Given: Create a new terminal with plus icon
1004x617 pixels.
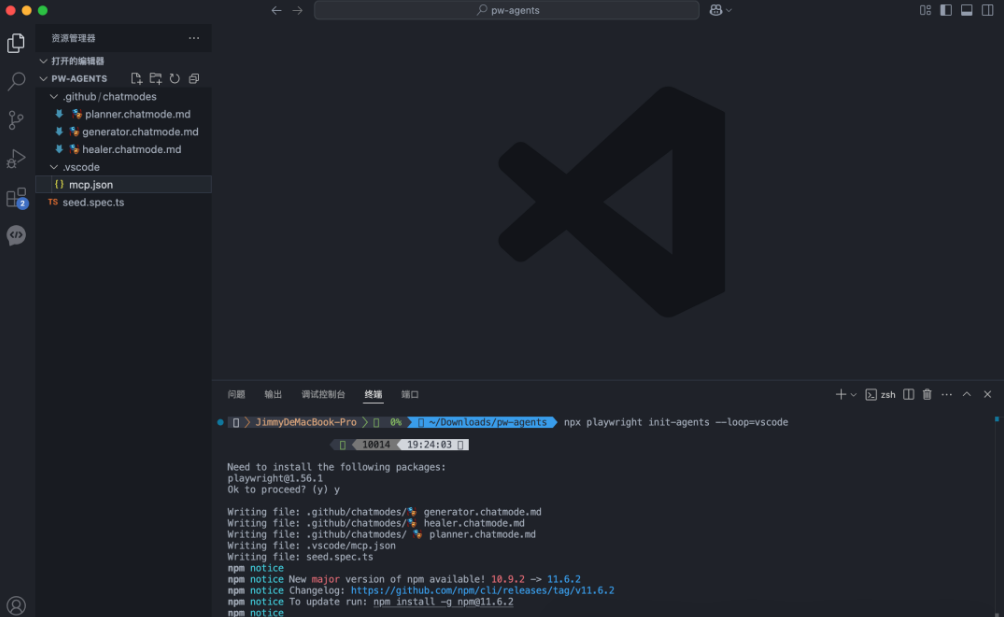Looking at the screenshot, I should [841, 394].
